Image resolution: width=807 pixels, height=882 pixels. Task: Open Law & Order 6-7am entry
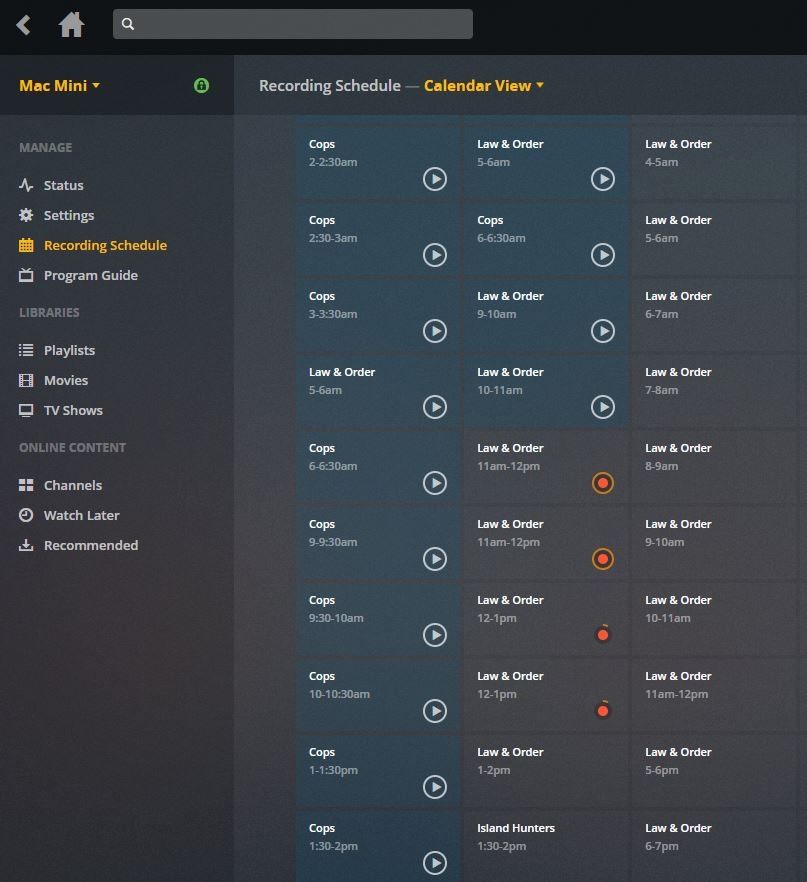pos(714,314)
